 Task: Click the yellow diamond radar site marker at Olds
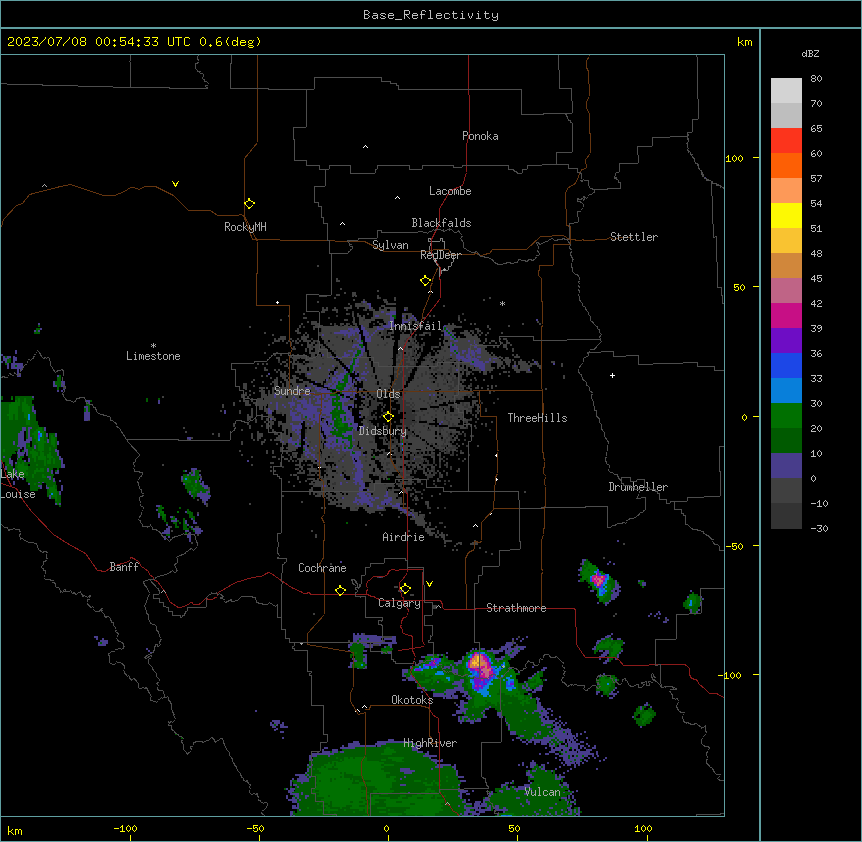(x=388, y=416)
